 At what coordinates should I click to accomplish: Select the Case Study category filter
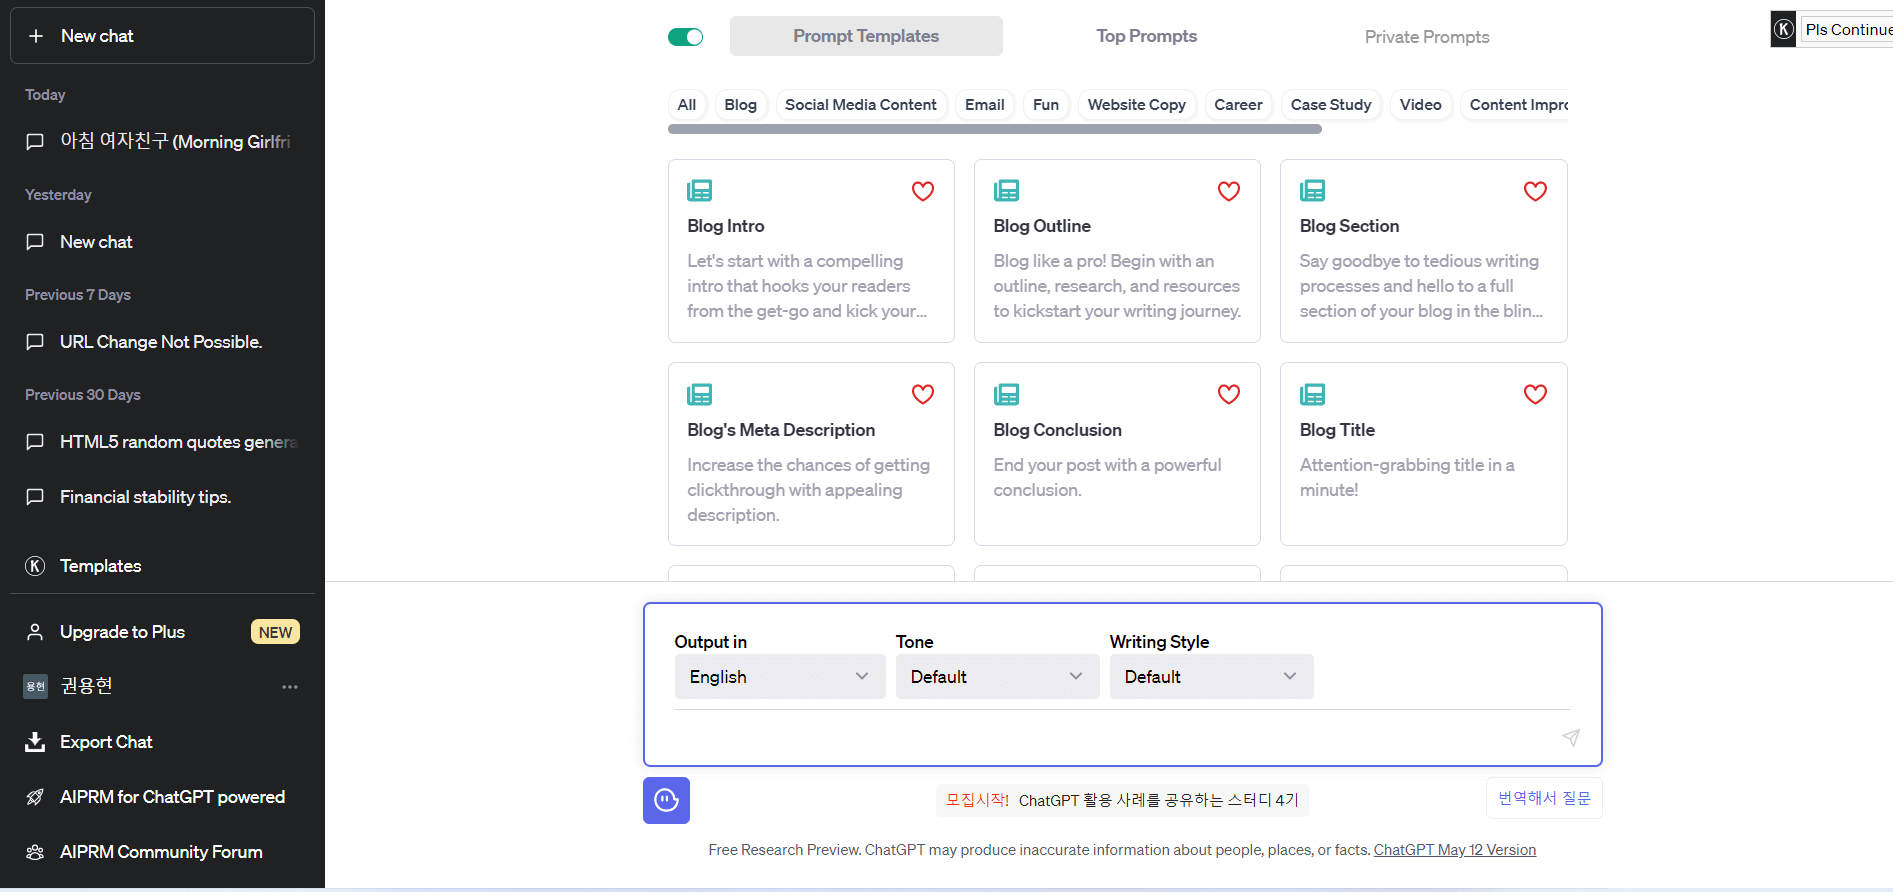(x=1331, y=105)
